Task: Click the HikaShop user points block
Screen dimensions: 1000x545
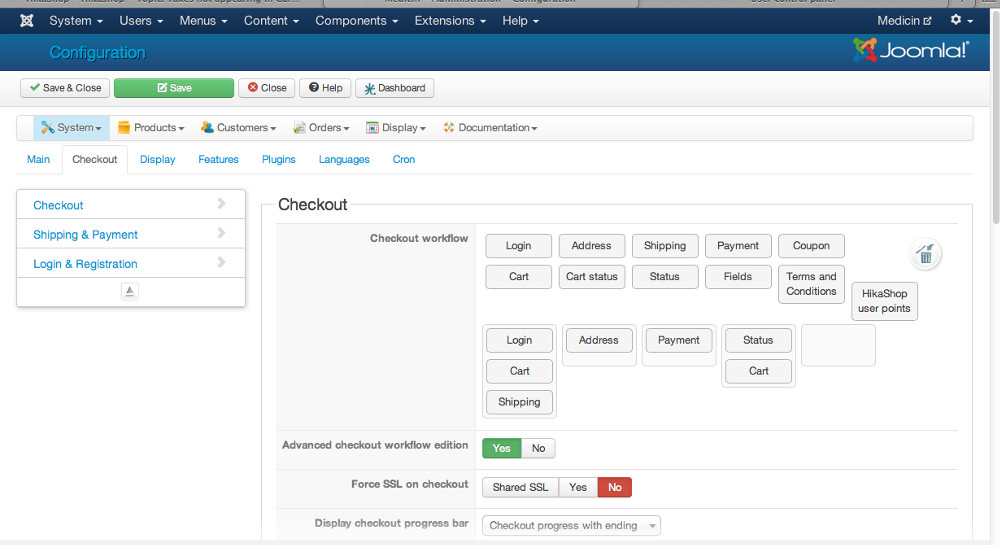Action: [884, 301]
